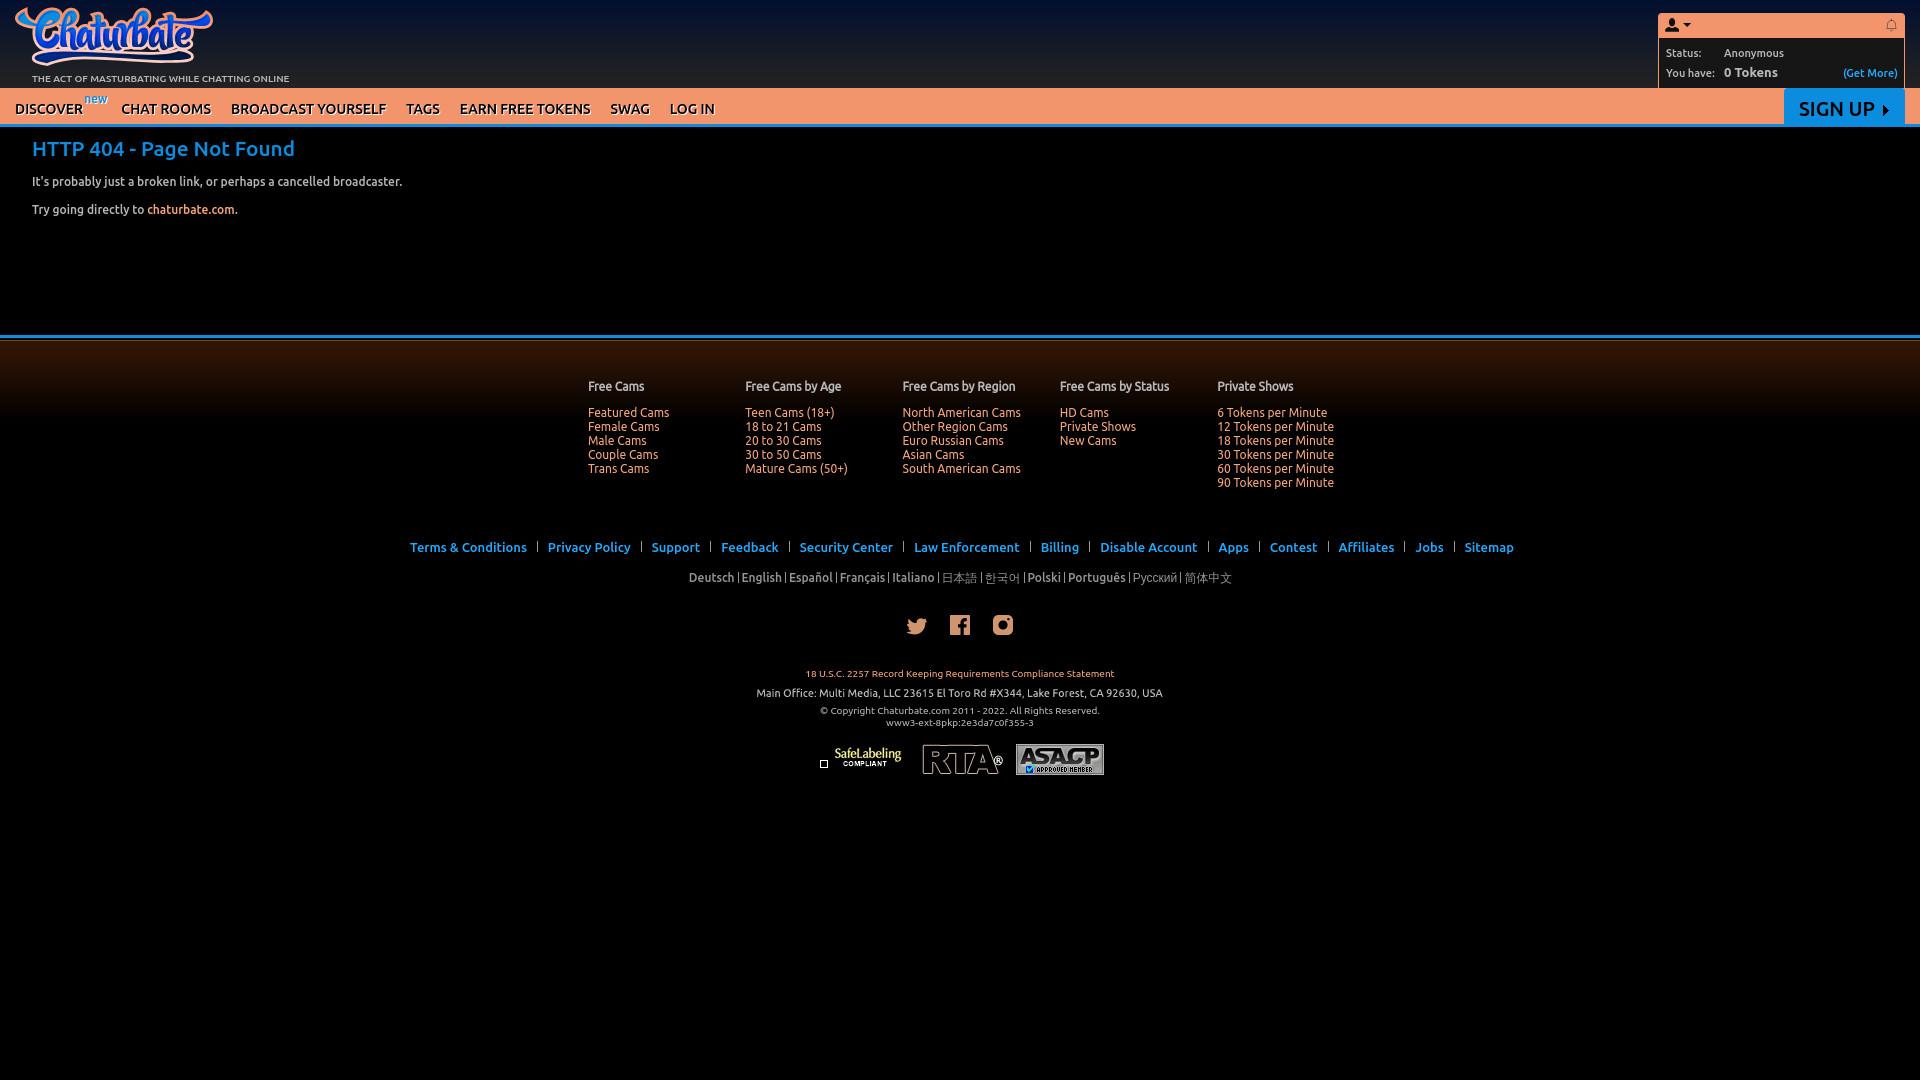The height and width of the screenshot is (1080, 1920).
Task: Open Disable Account link
Action: pyautogui.click(x=1148, y=548)
